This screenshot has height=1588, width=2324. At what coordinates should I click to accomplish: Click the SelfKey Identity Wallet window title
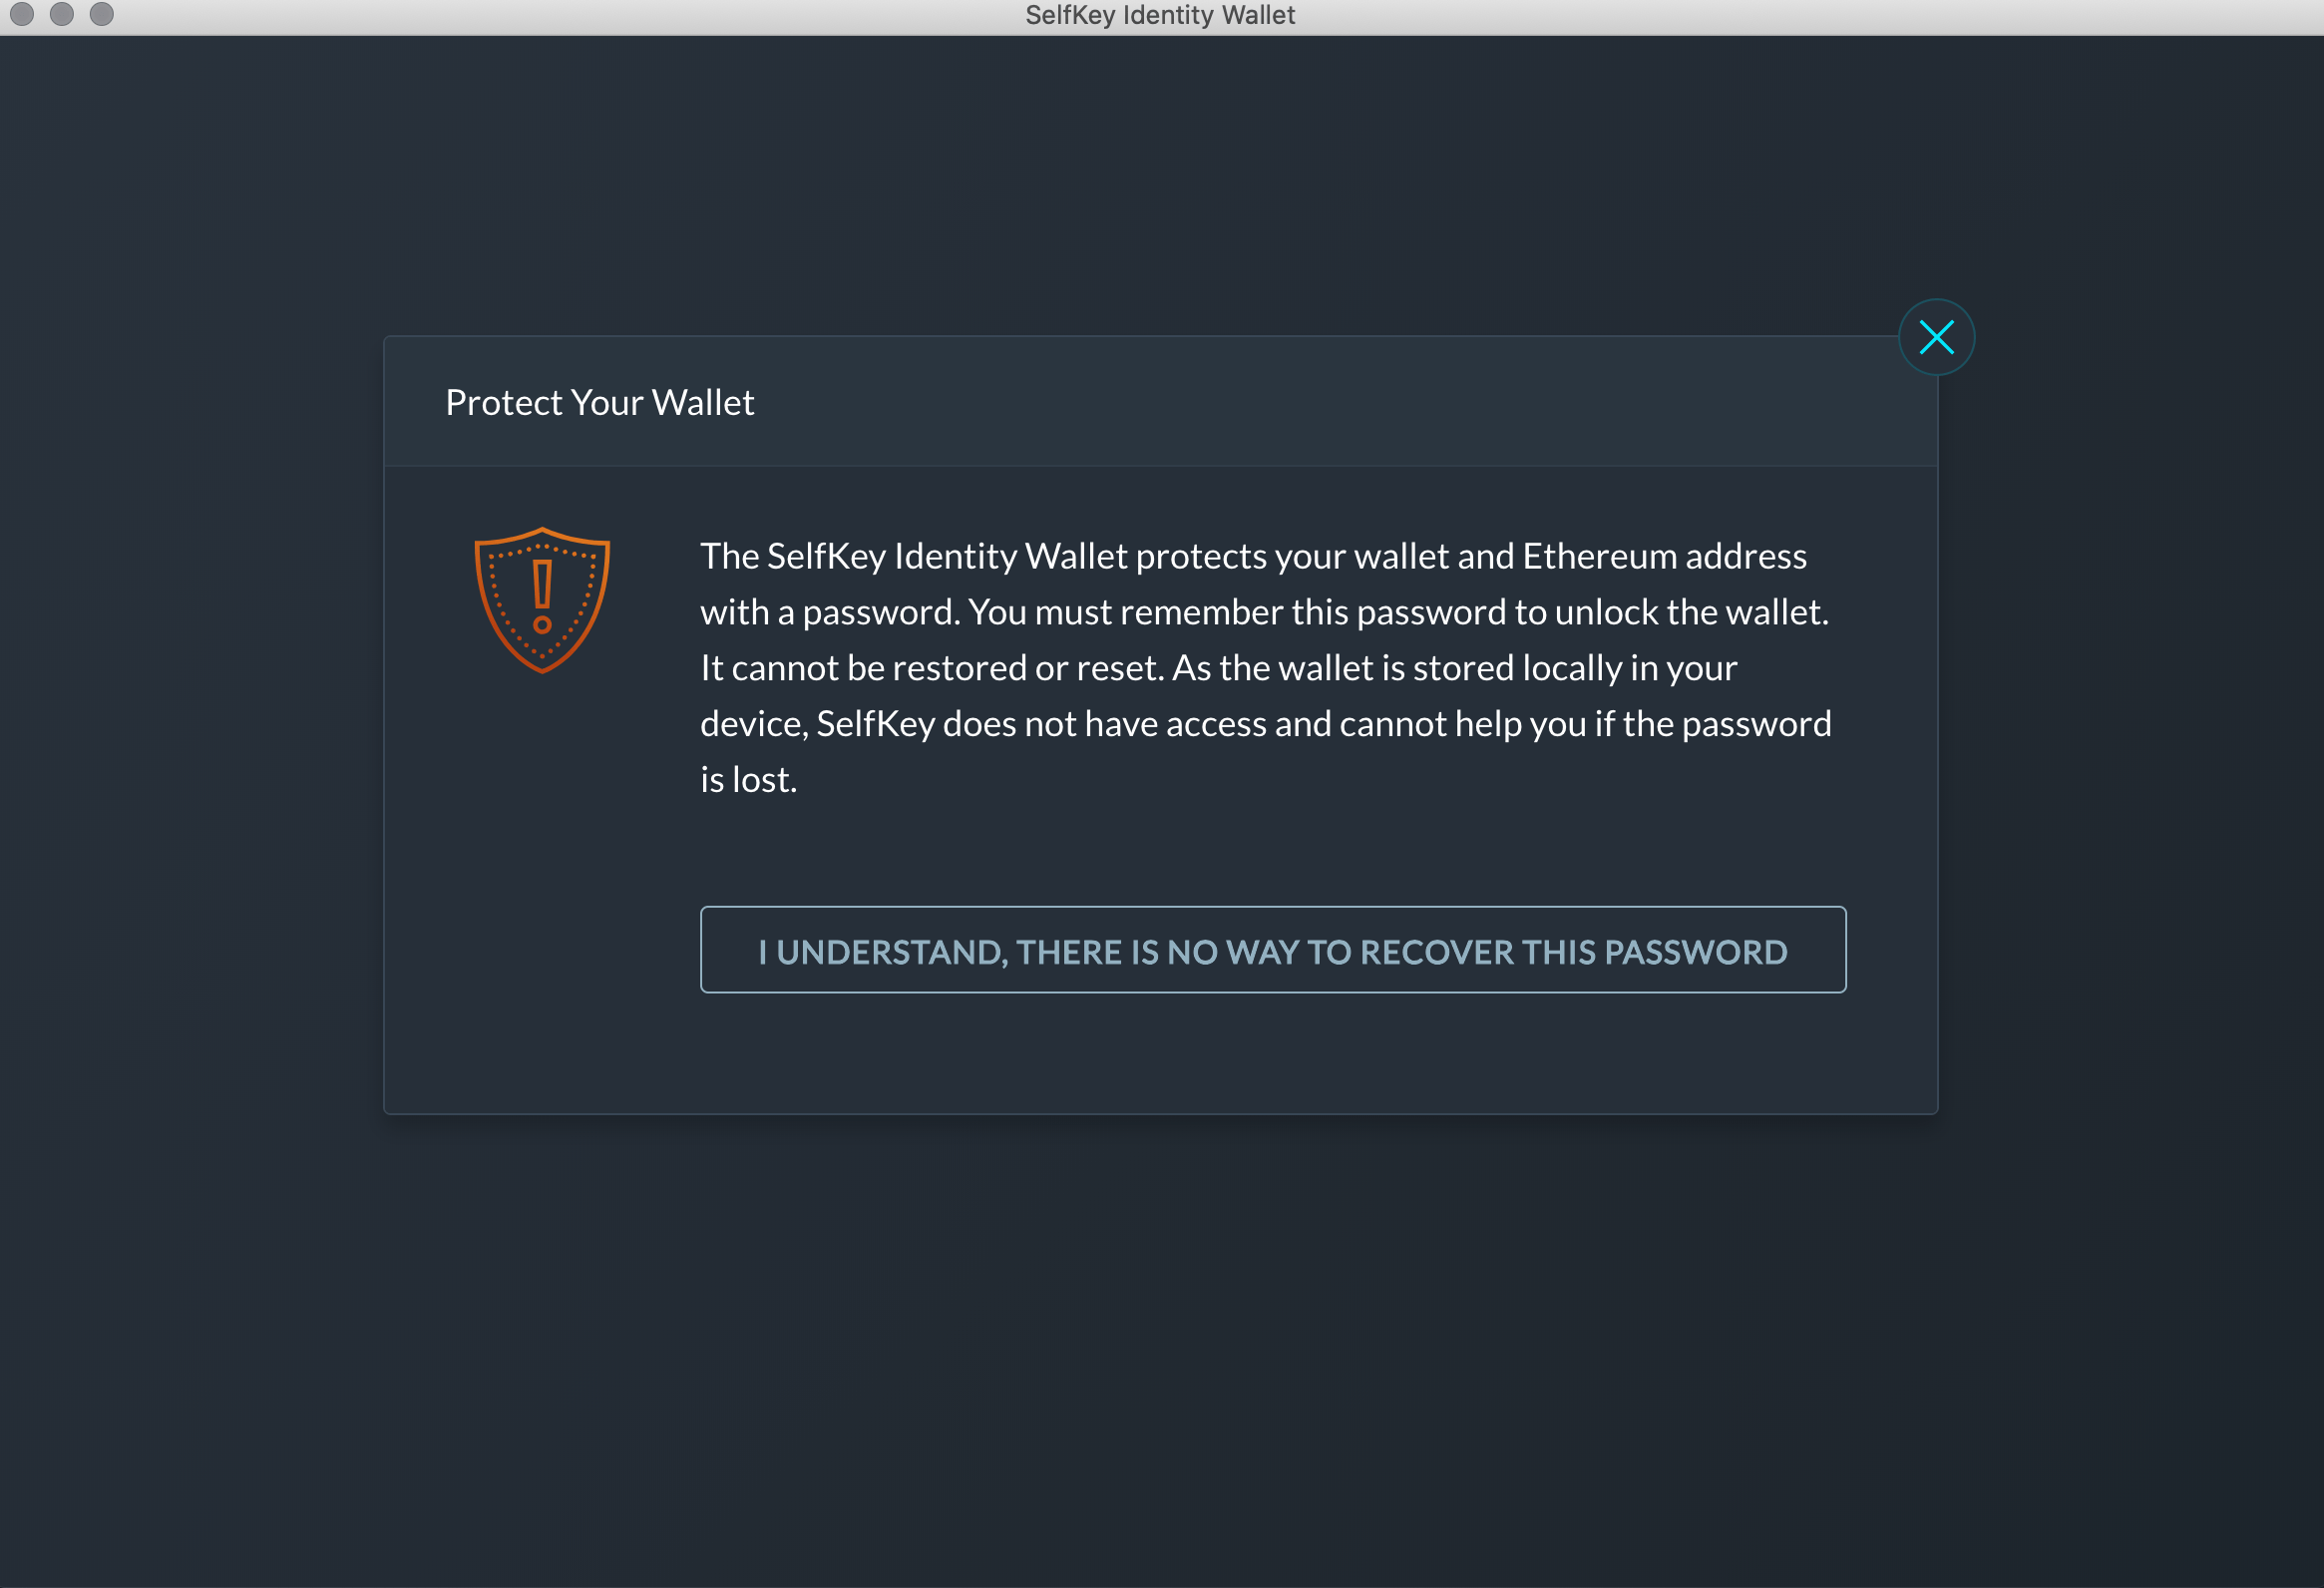coord(1160,15)
